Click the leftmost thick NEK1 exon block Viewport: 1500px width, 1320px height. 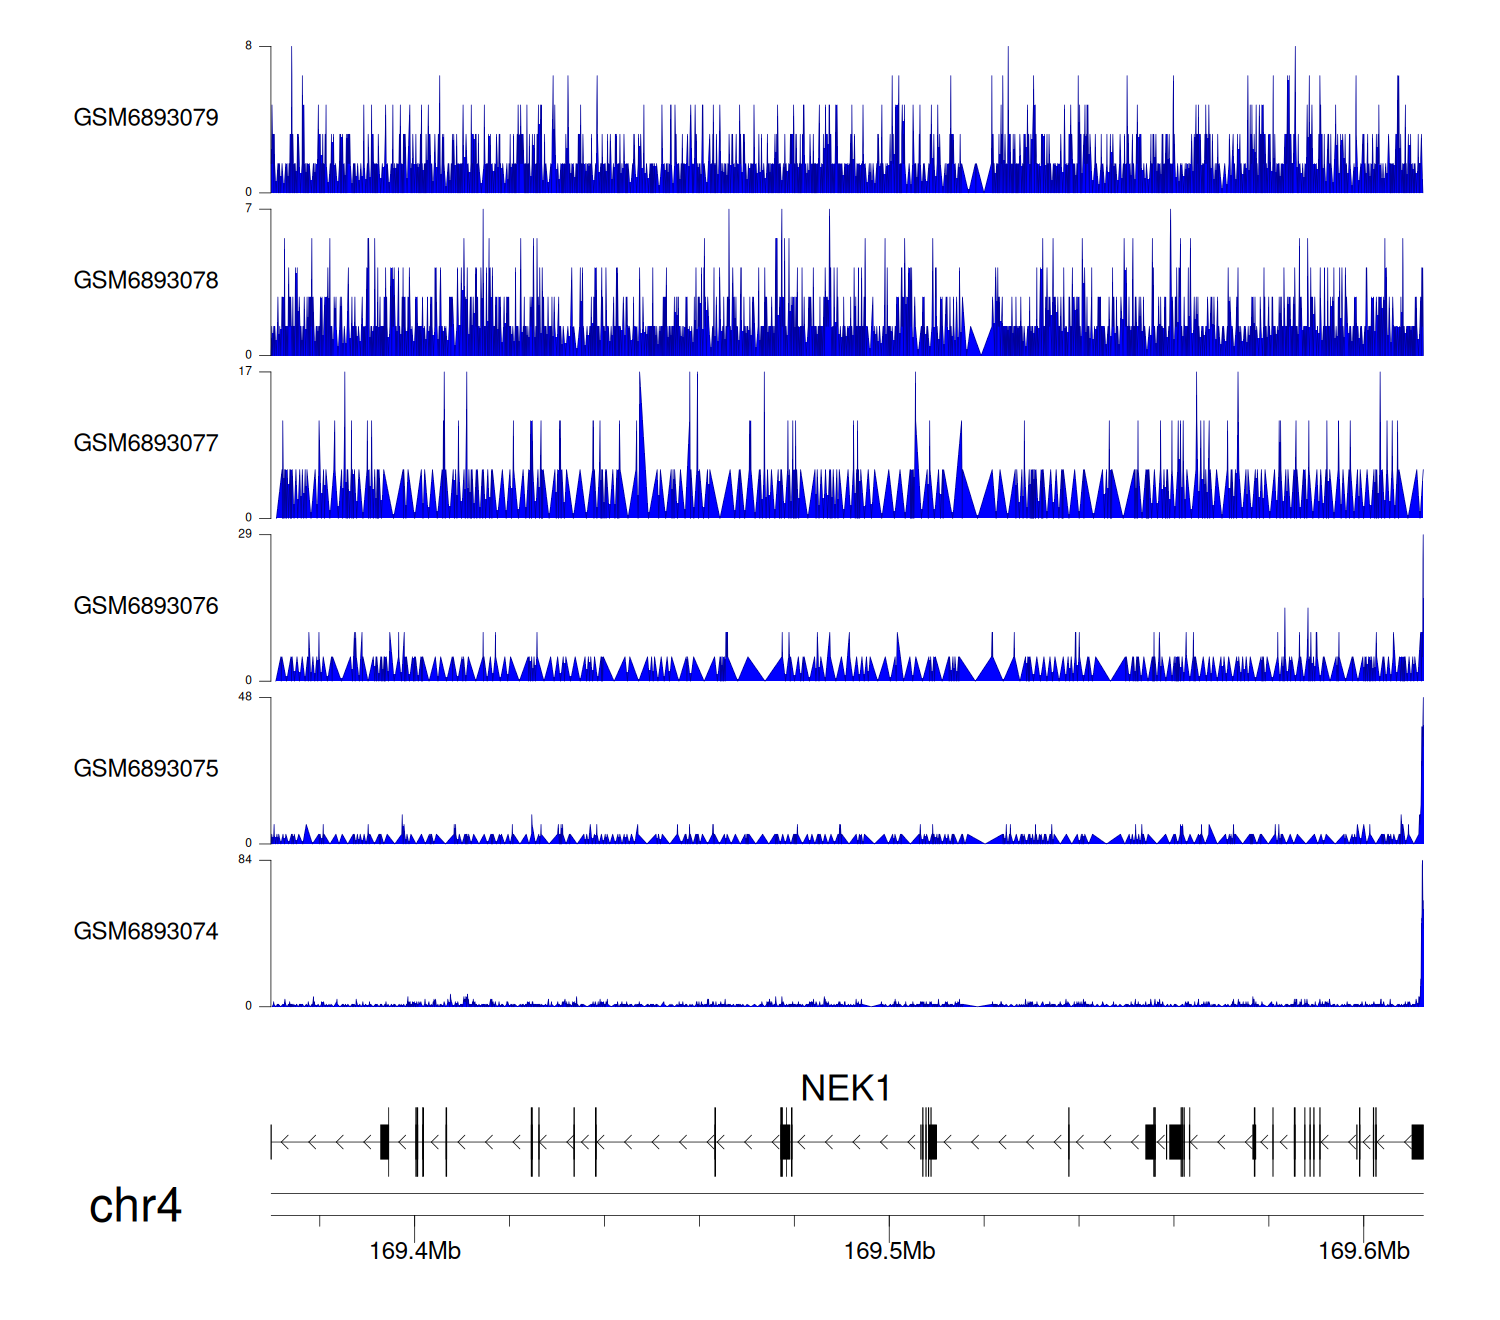coord(384,1142)
